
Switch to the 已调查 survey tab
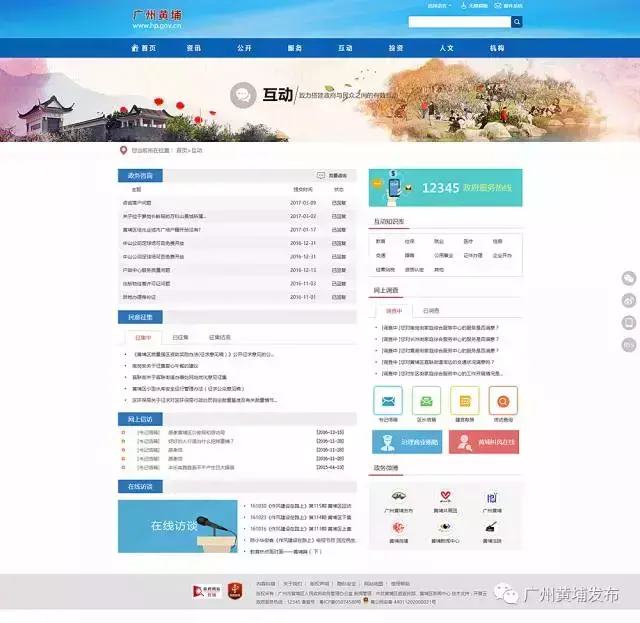click(430, 311)
